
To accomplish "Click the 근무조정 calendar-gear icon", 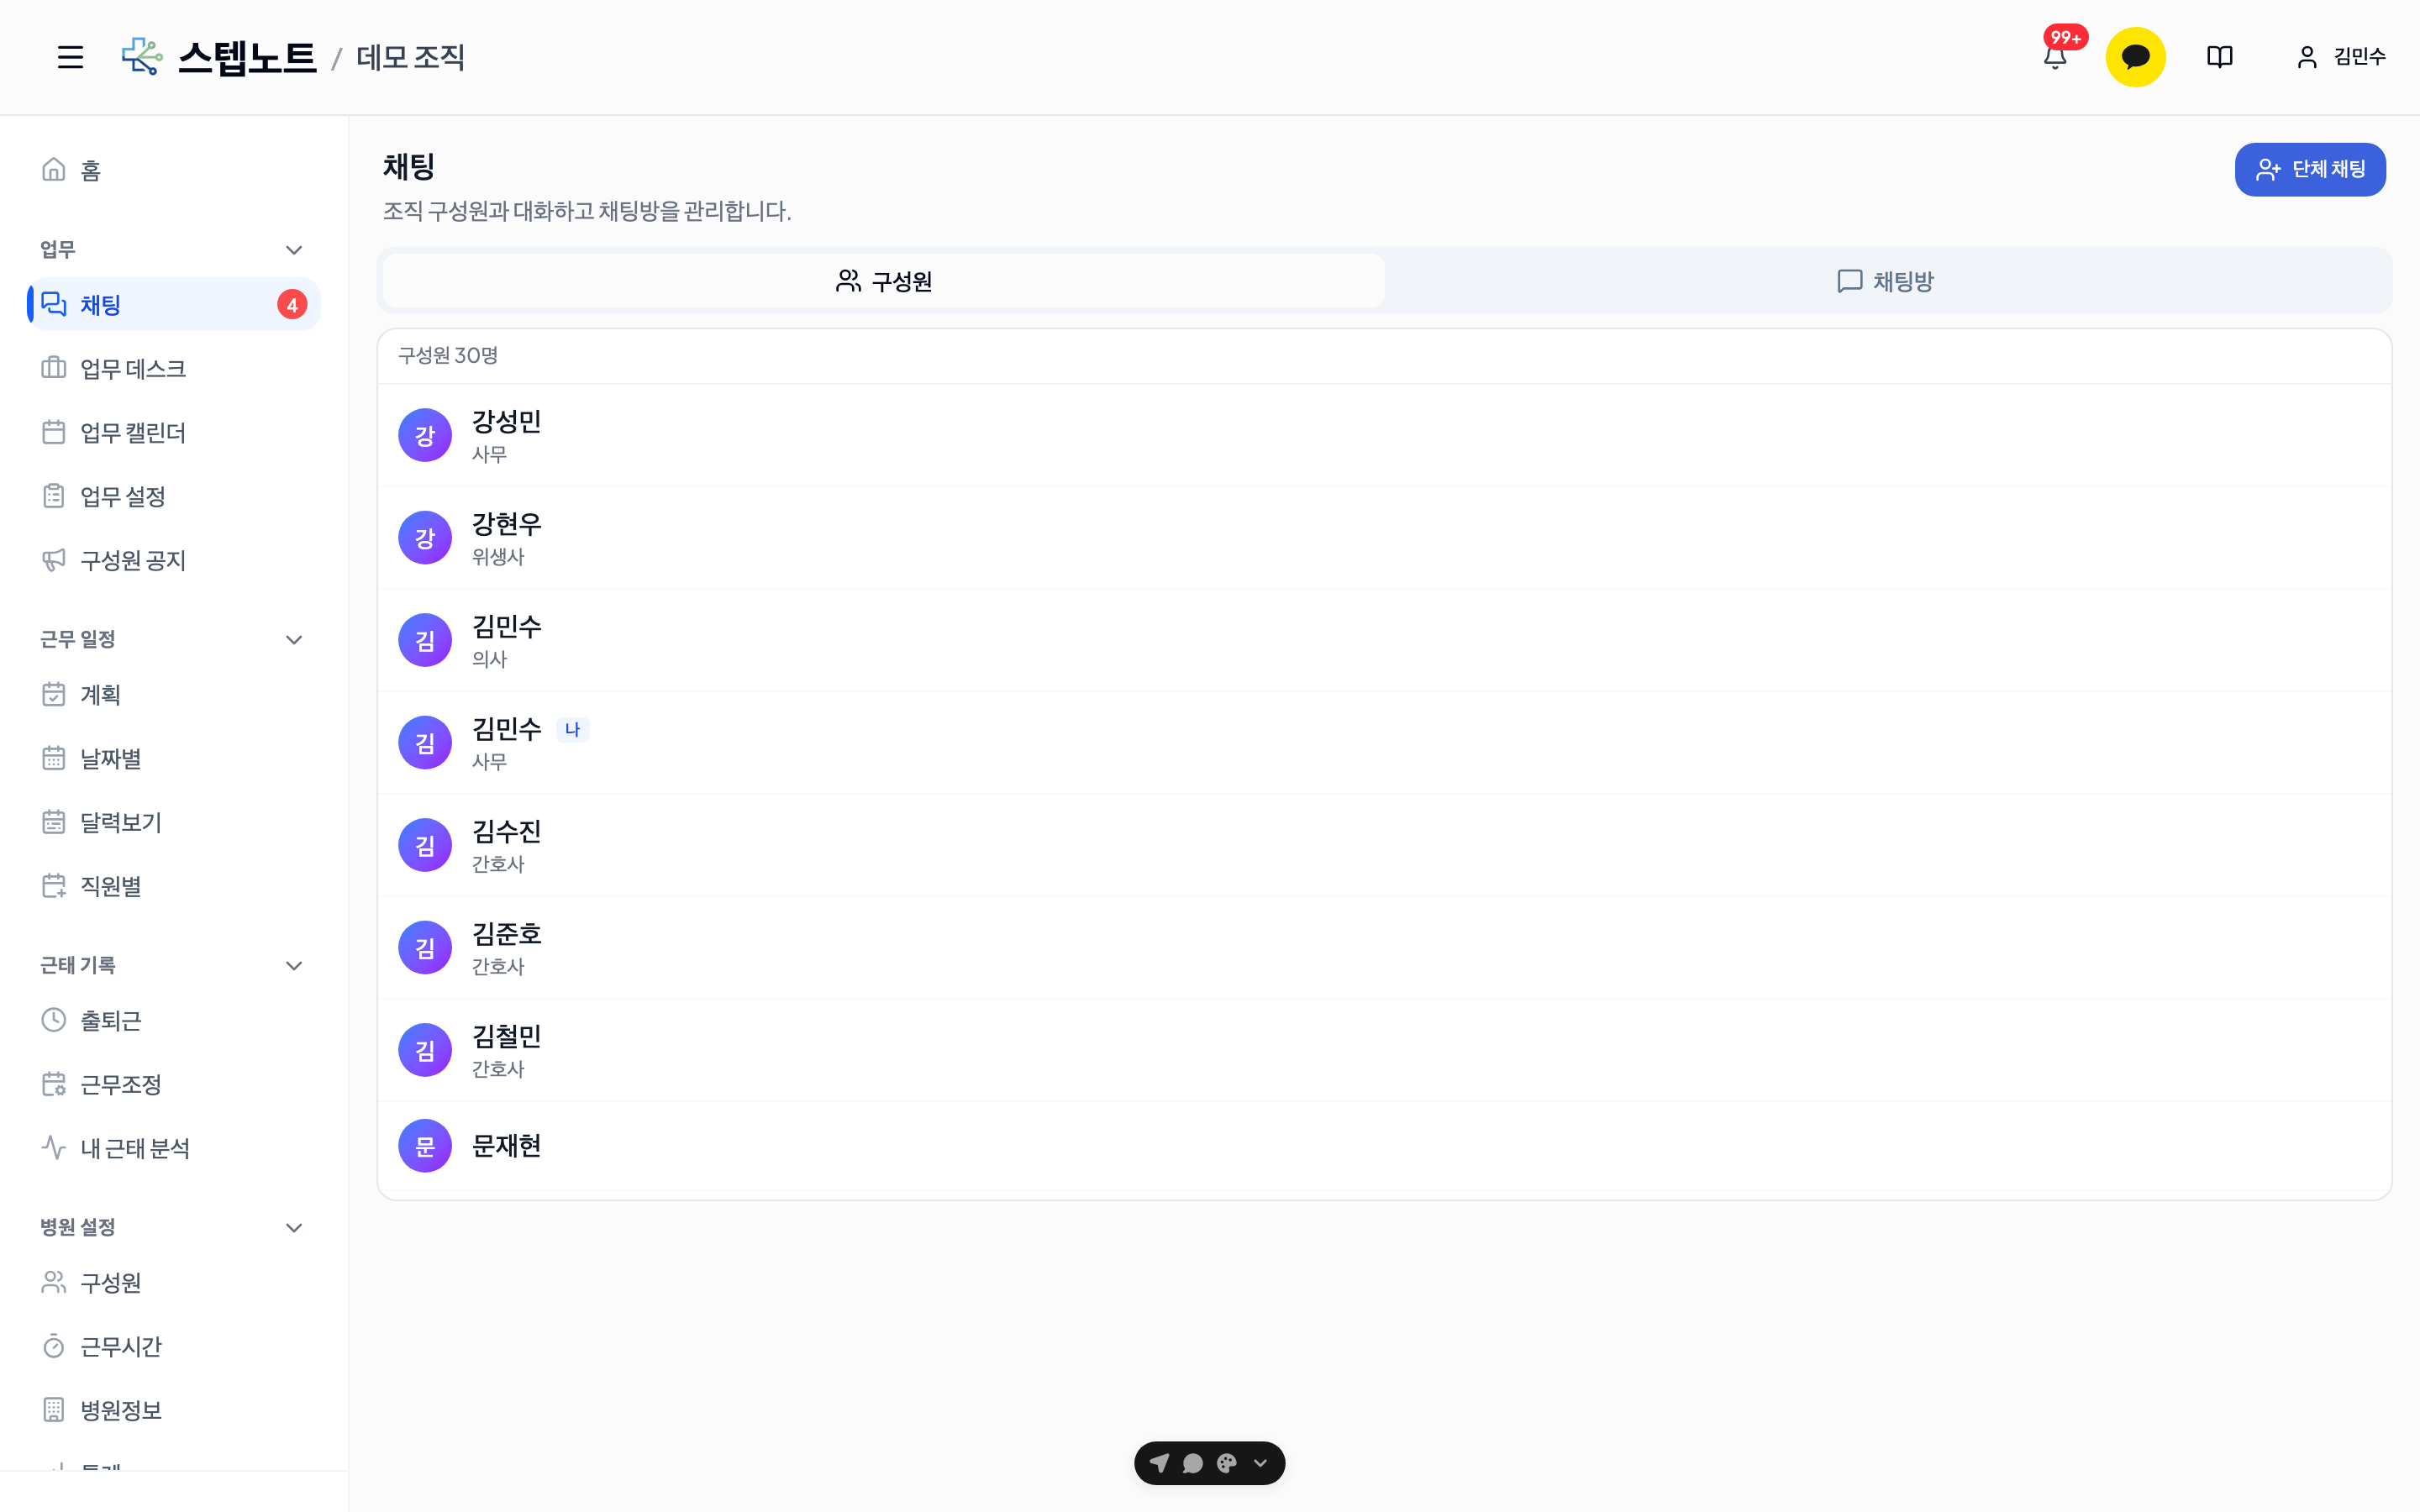I will tap(54, 1084).
